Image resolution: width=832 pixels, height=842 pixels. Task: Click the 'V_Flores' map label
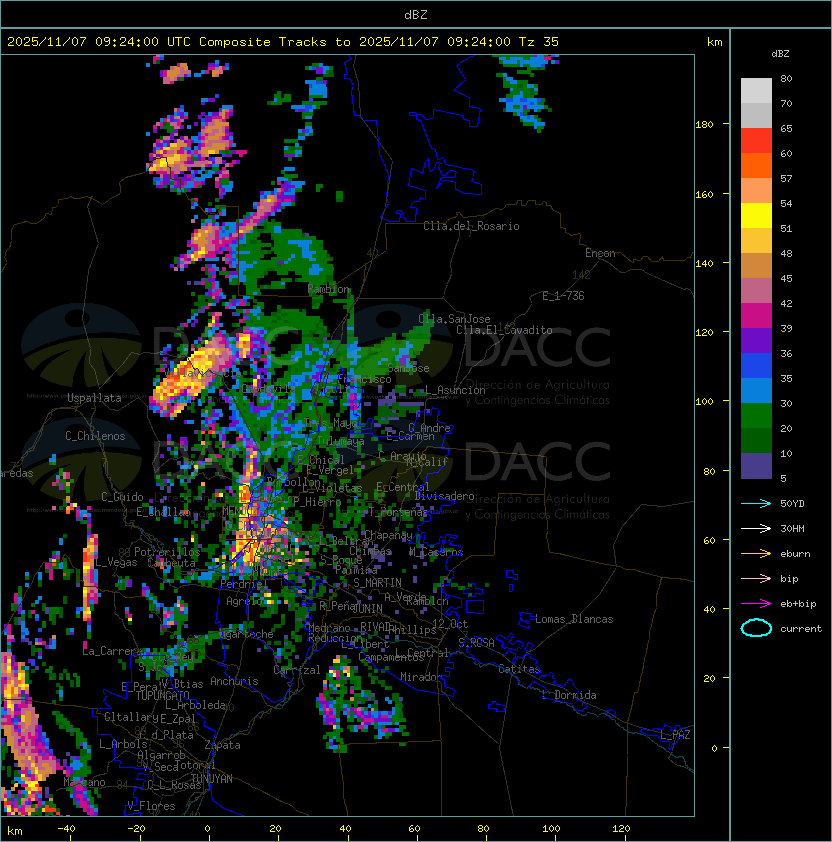(x=151, y=806)
